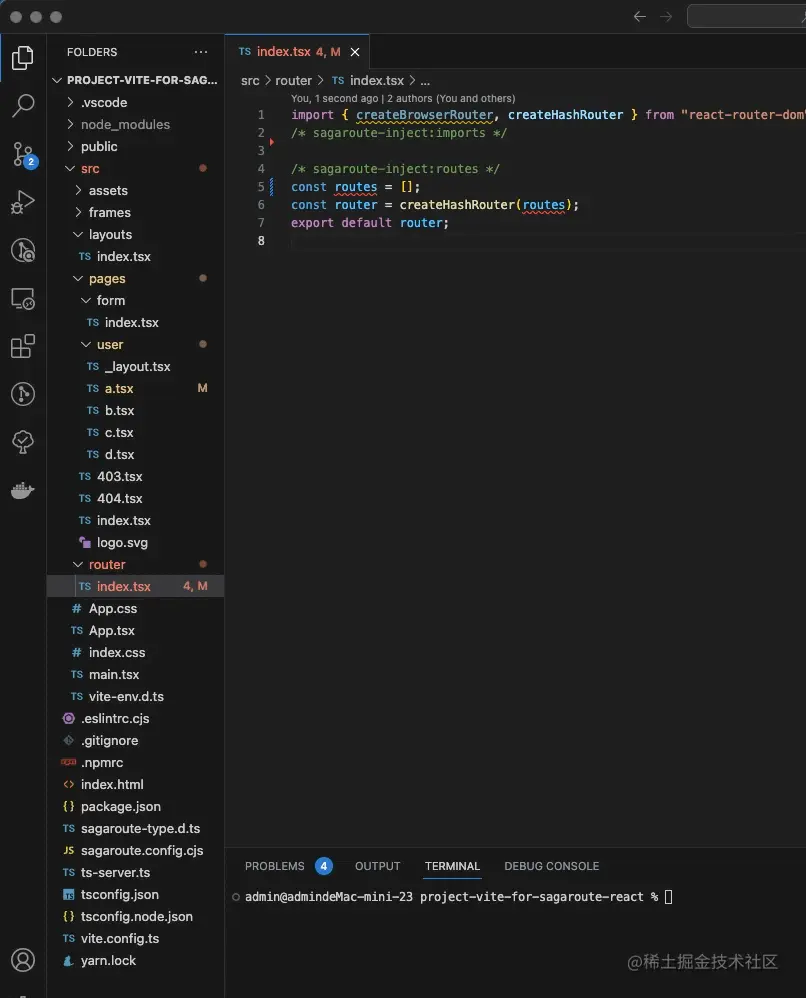Open Source Control with badge 2

point(24,155)
